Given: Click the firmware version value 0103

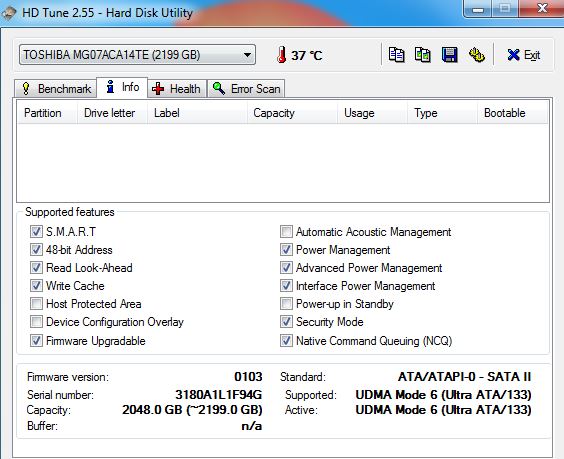Looking at the screenshot, I should 248,377.
